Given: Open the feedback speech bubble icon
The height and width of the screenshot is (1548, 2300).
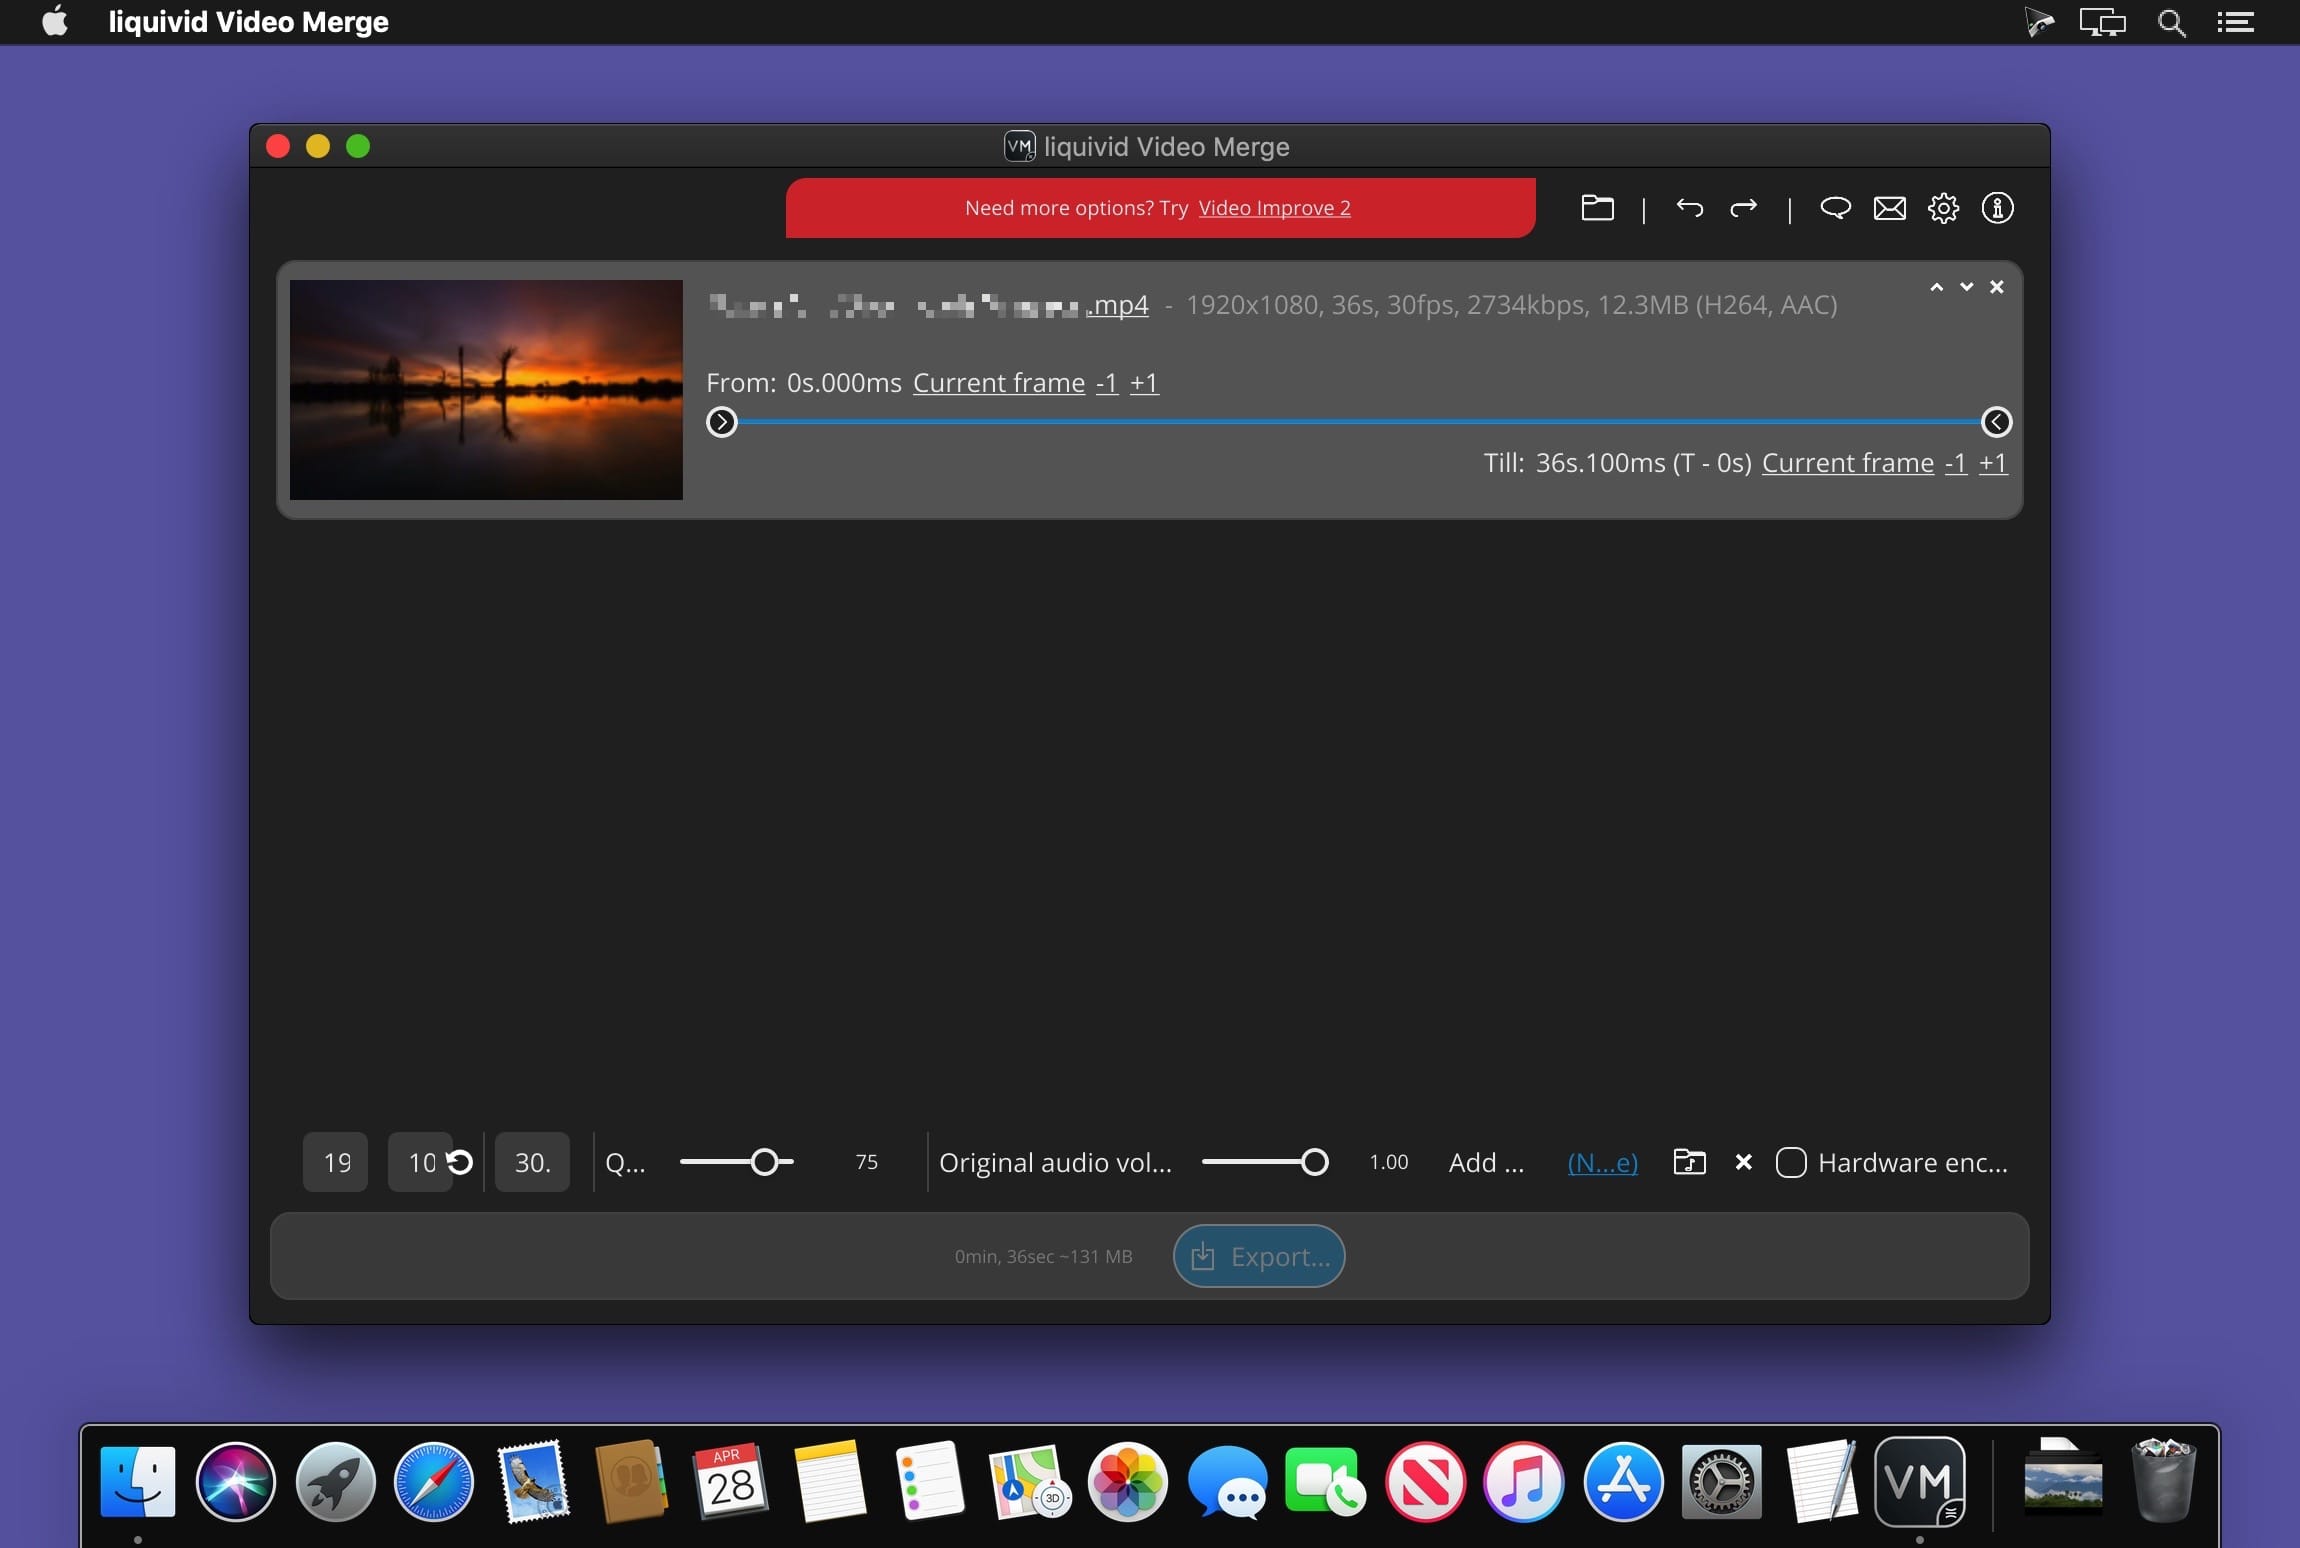Looking at the screenshot, I should point(1835,208).
